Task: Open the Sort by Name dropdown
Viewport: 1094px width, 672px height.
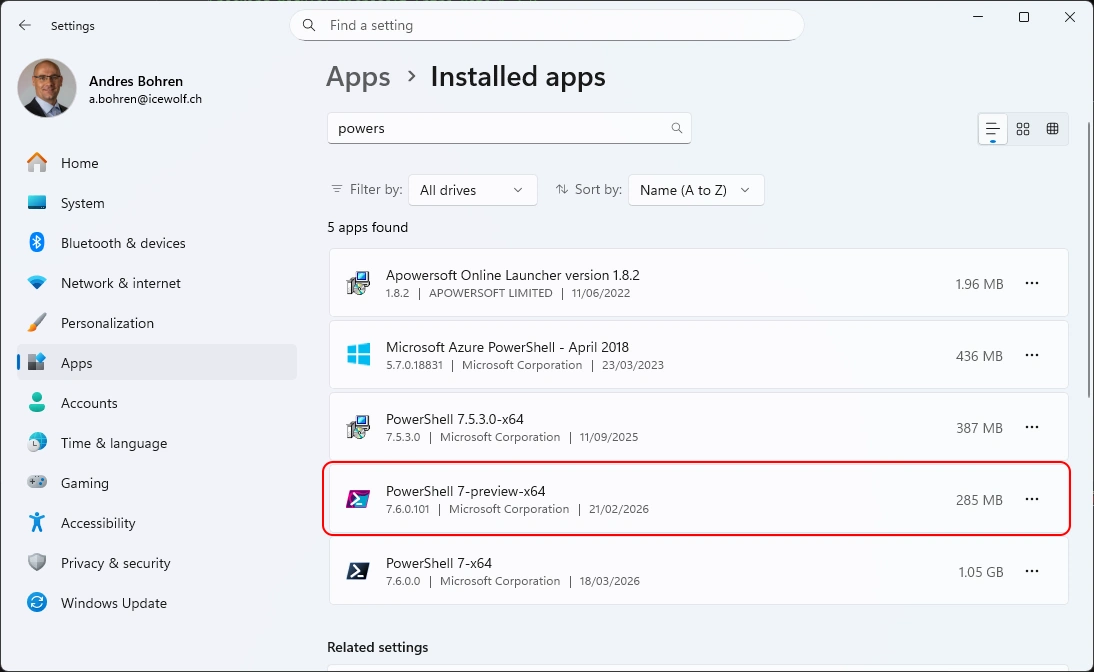Action: pos(696,190)
